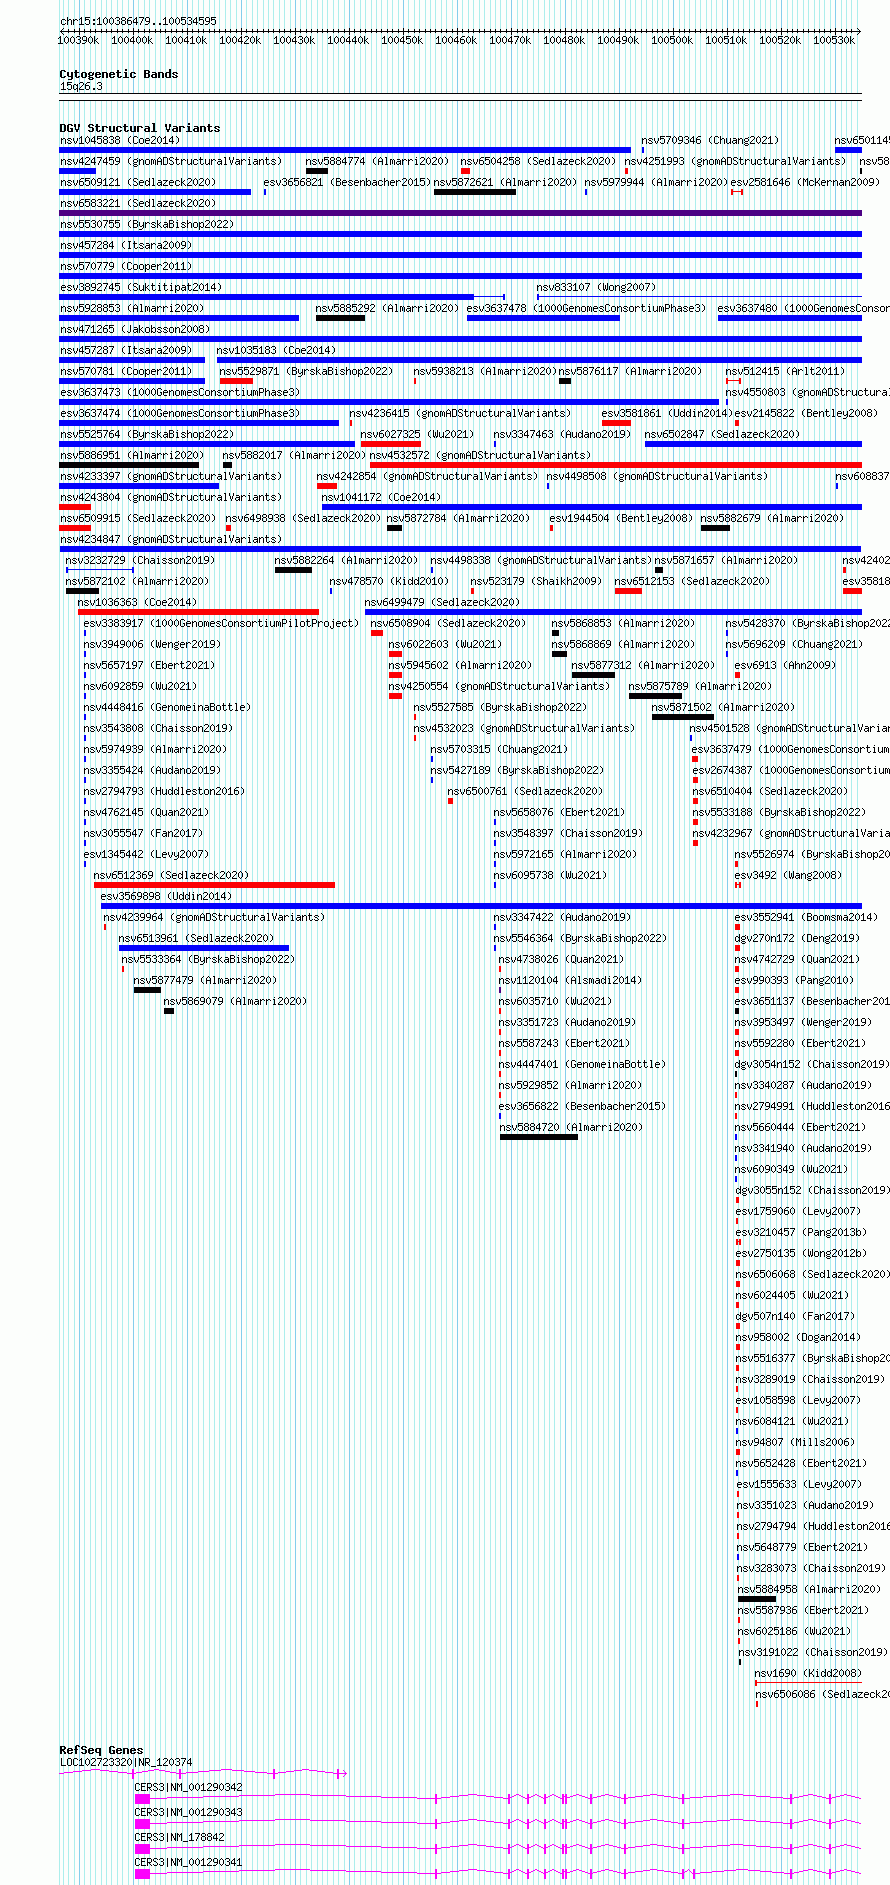Click esv3383917 1000GenomesConsortiumPilotProject label
Screen dimensions: 890x1885
coord(221,623)
